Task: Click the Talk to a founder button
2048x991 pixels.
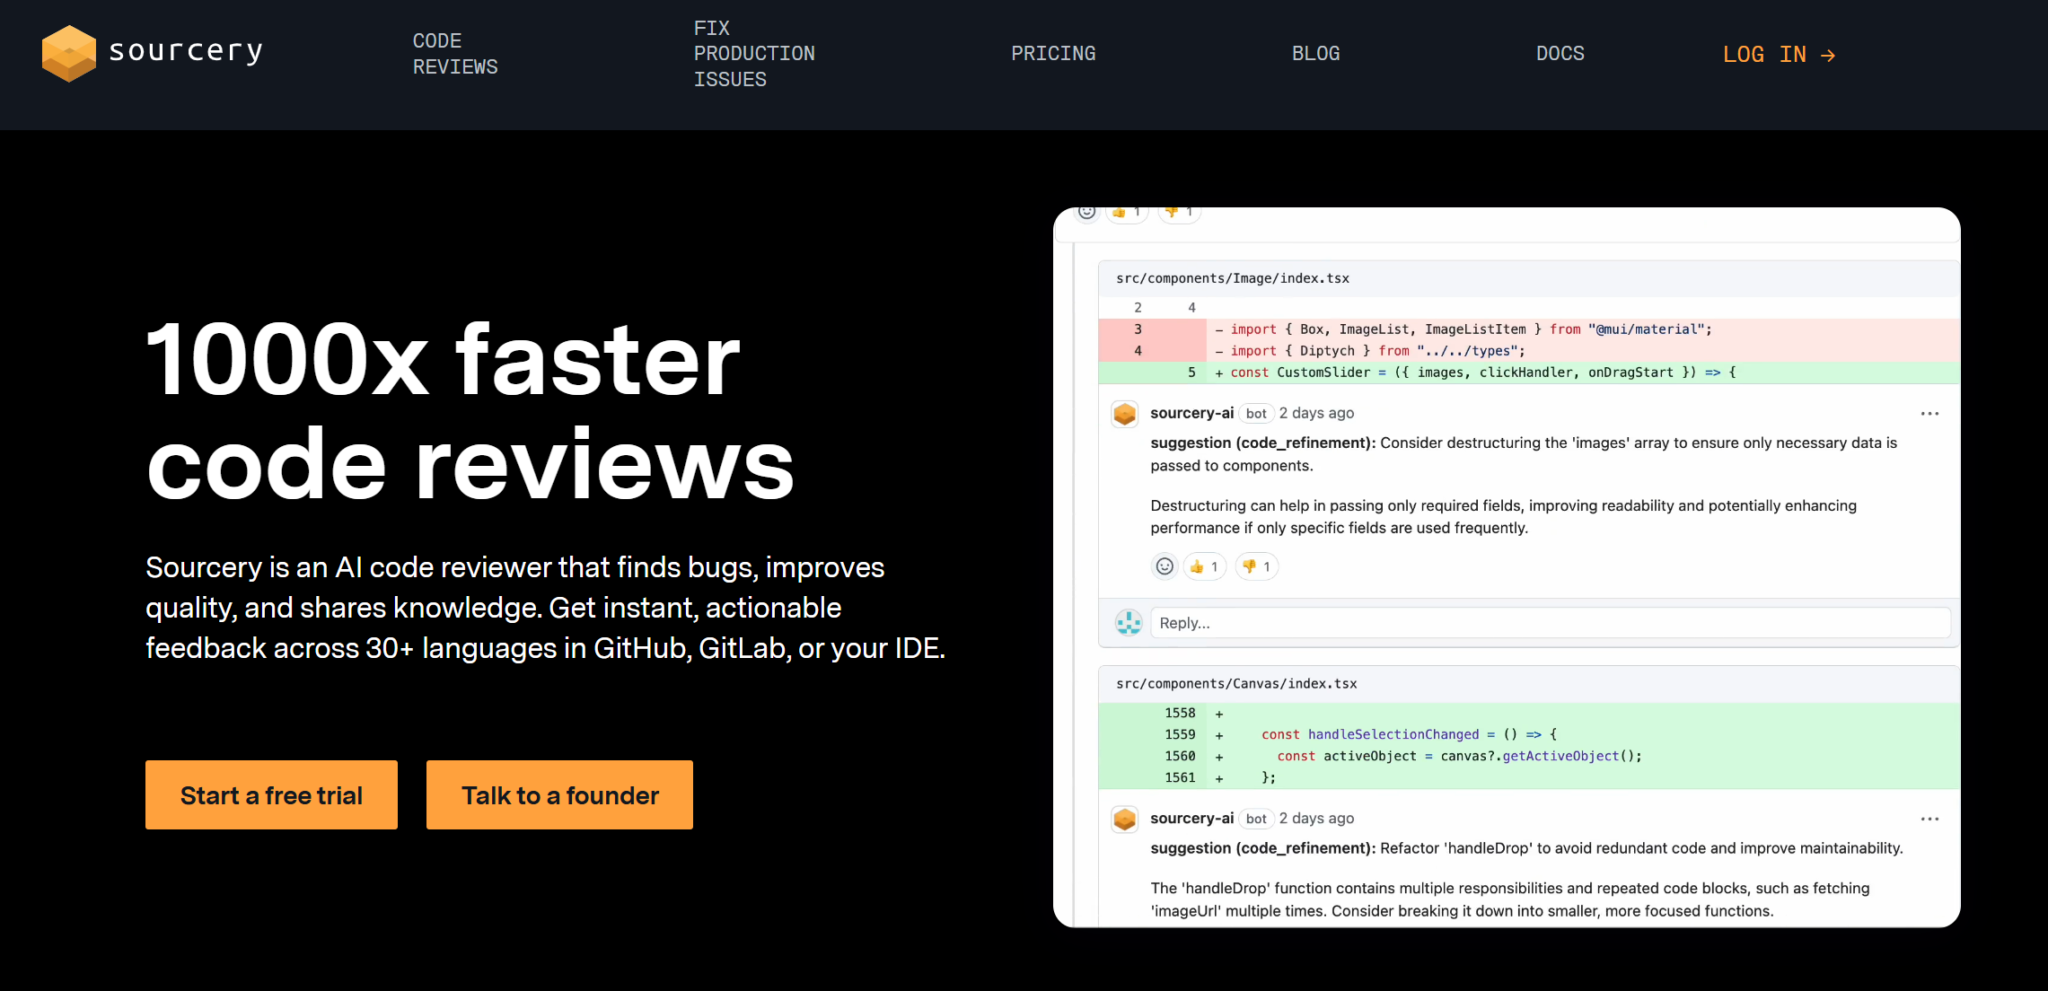Action: tap(559, 795)
